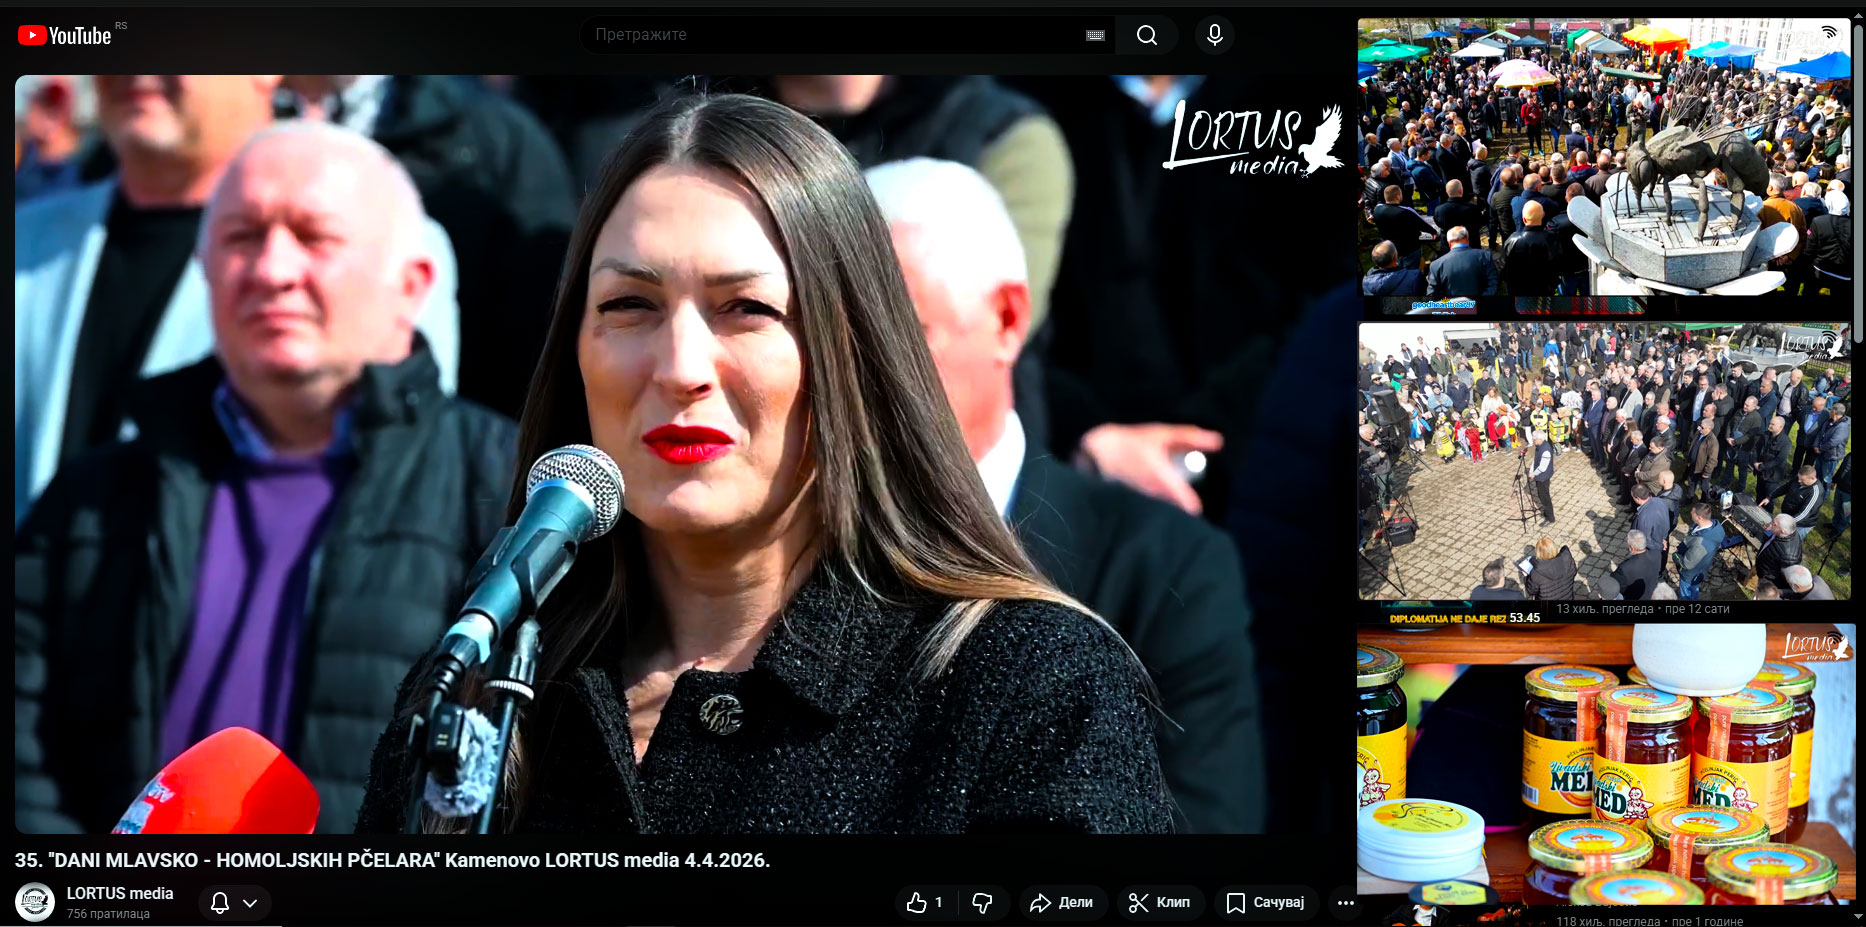Screen dimensions: 1866x927
Task: Open LORTUS media channel avatar
Action: click(x=35, y=902)
